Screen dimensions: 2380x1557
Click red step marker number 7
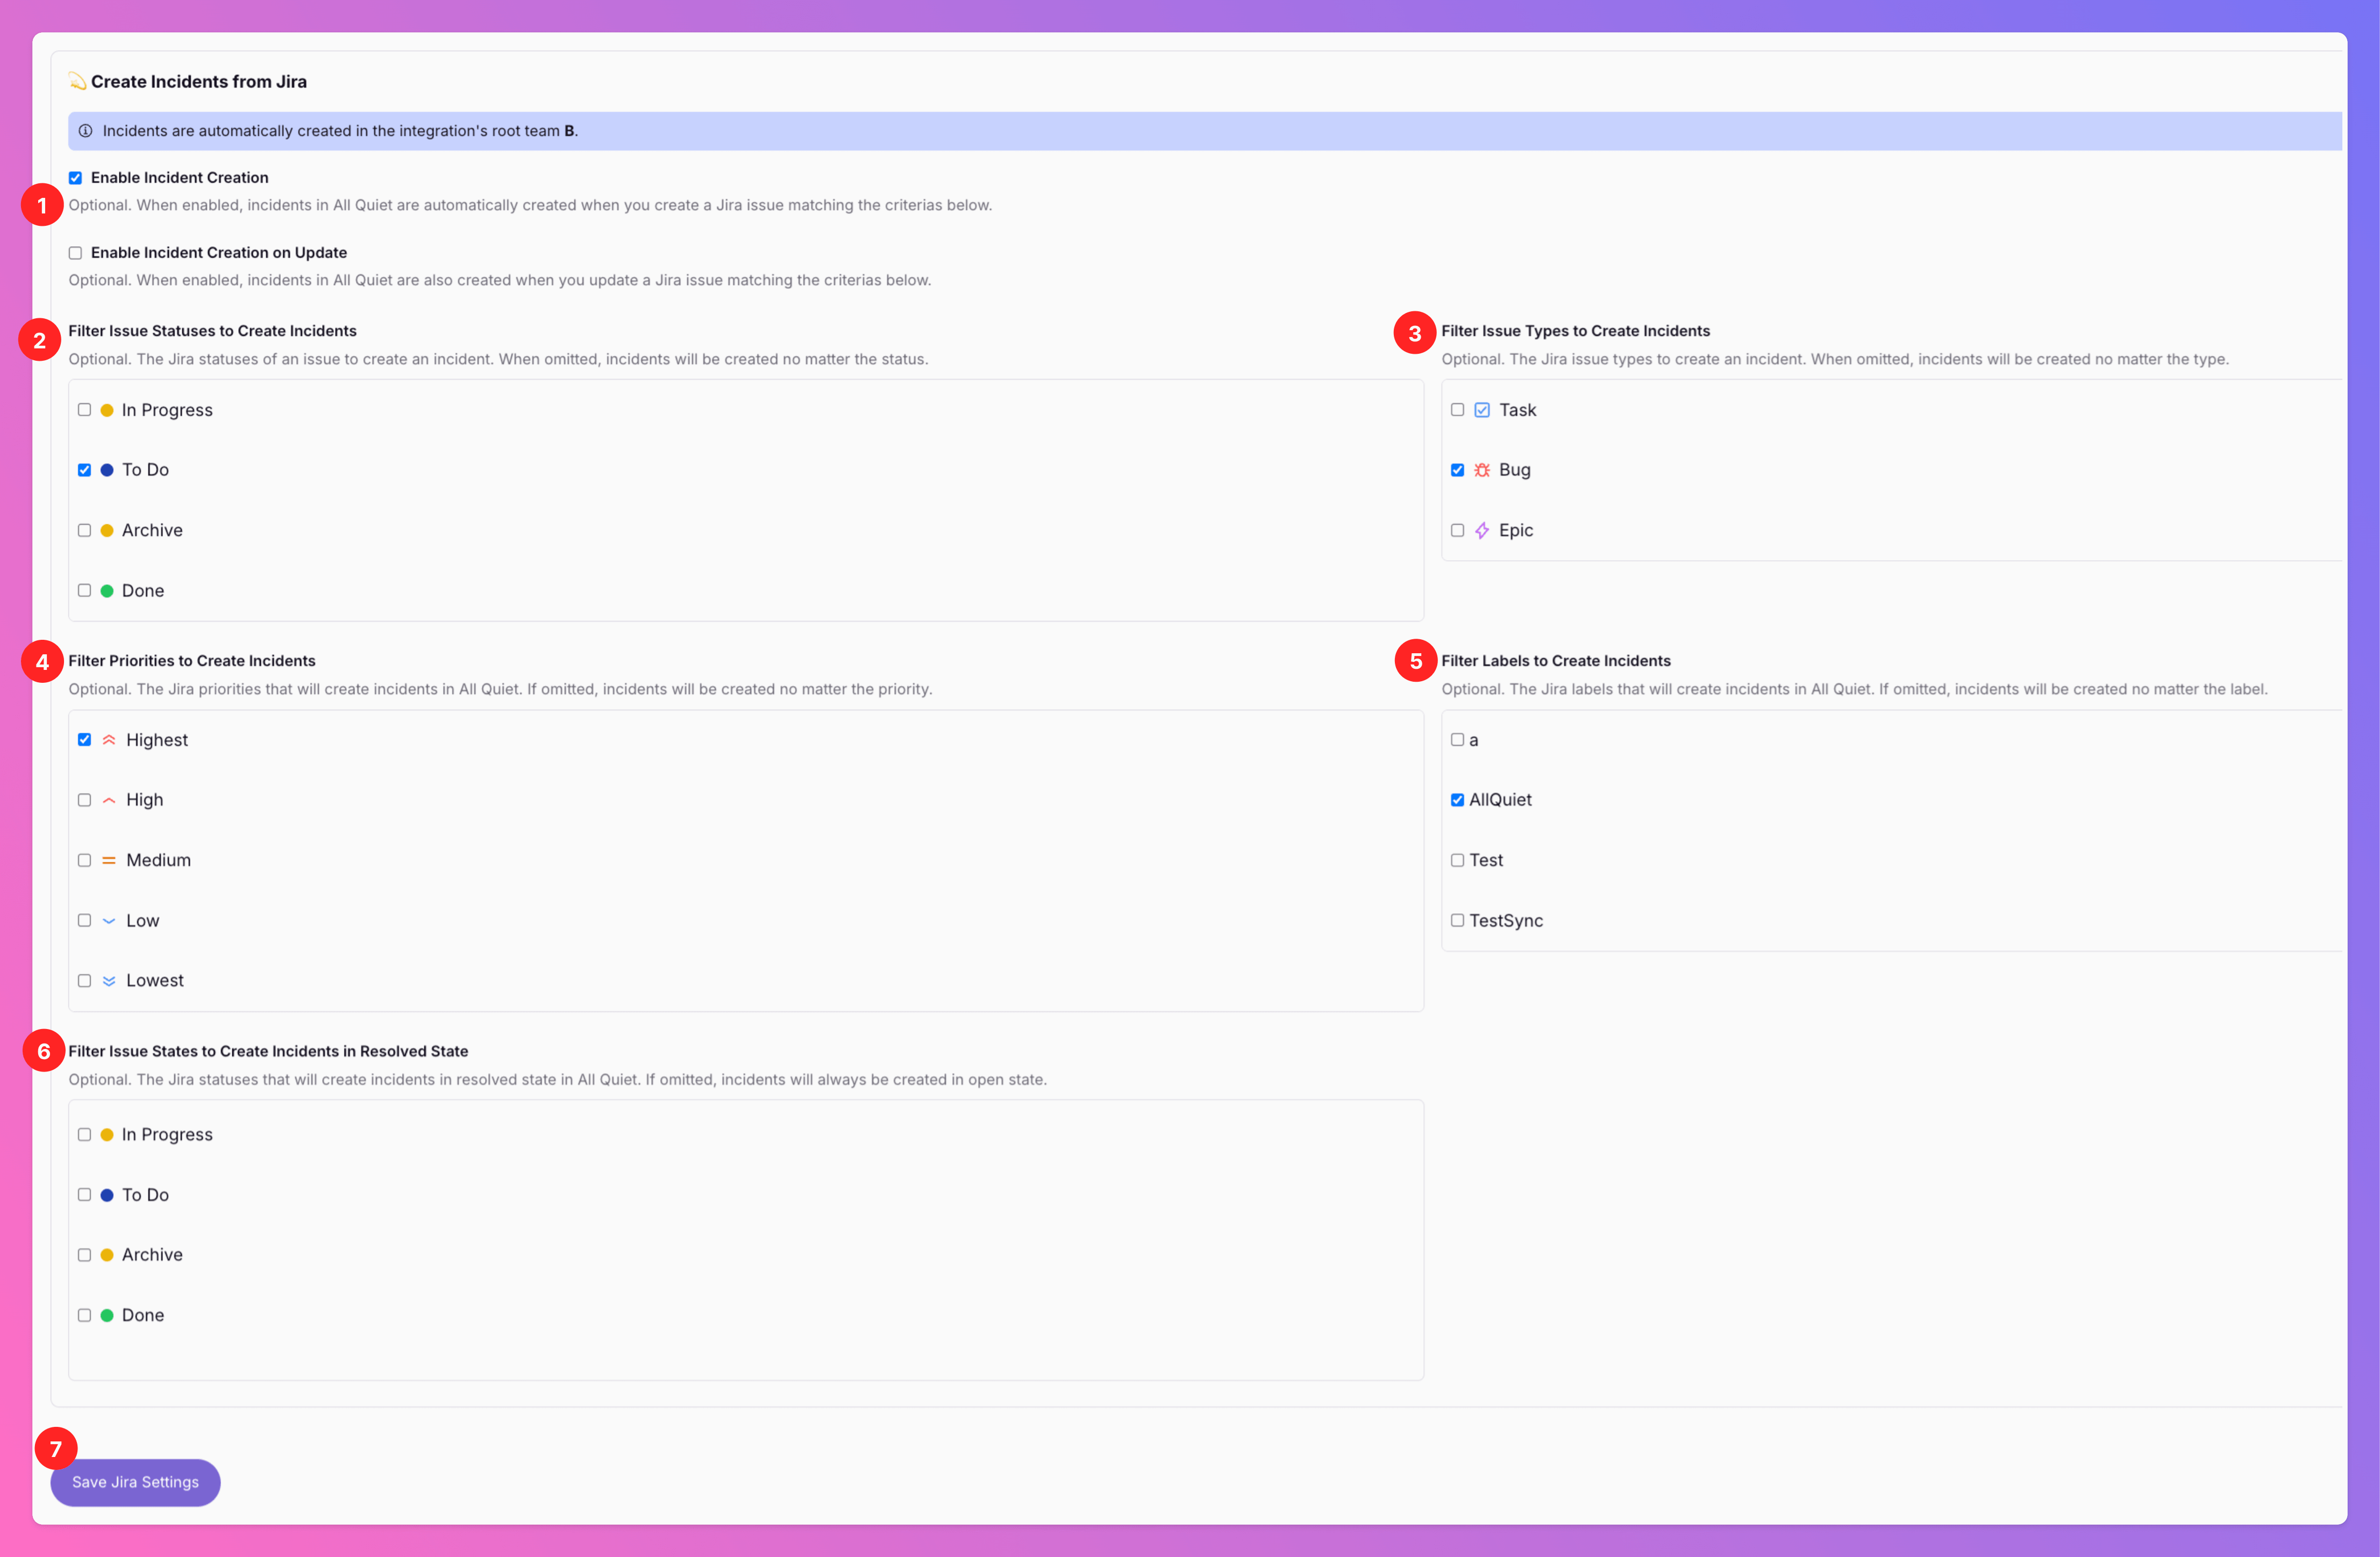(56, 1449)
